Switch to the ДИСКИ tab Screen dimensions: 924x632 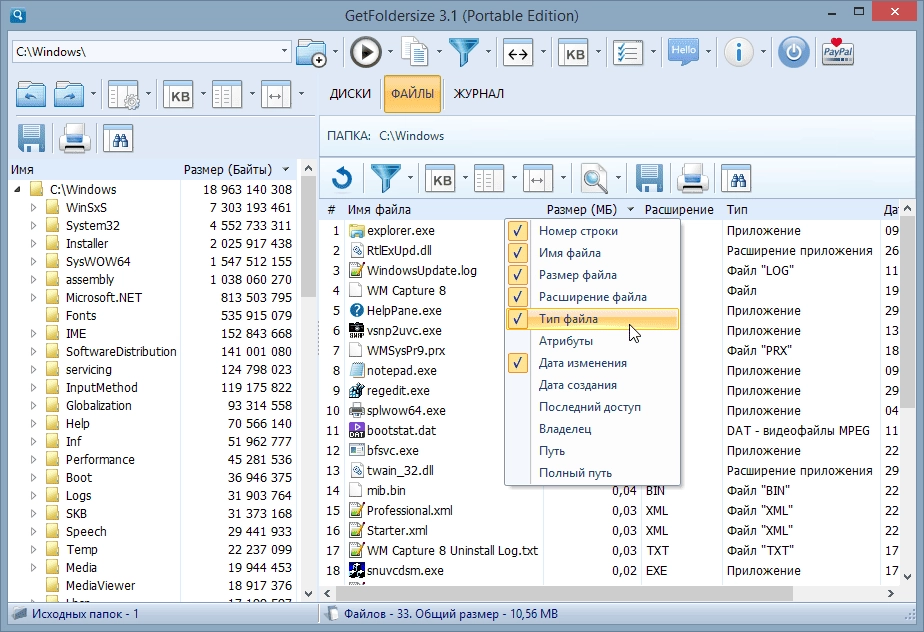coord(350,94)
